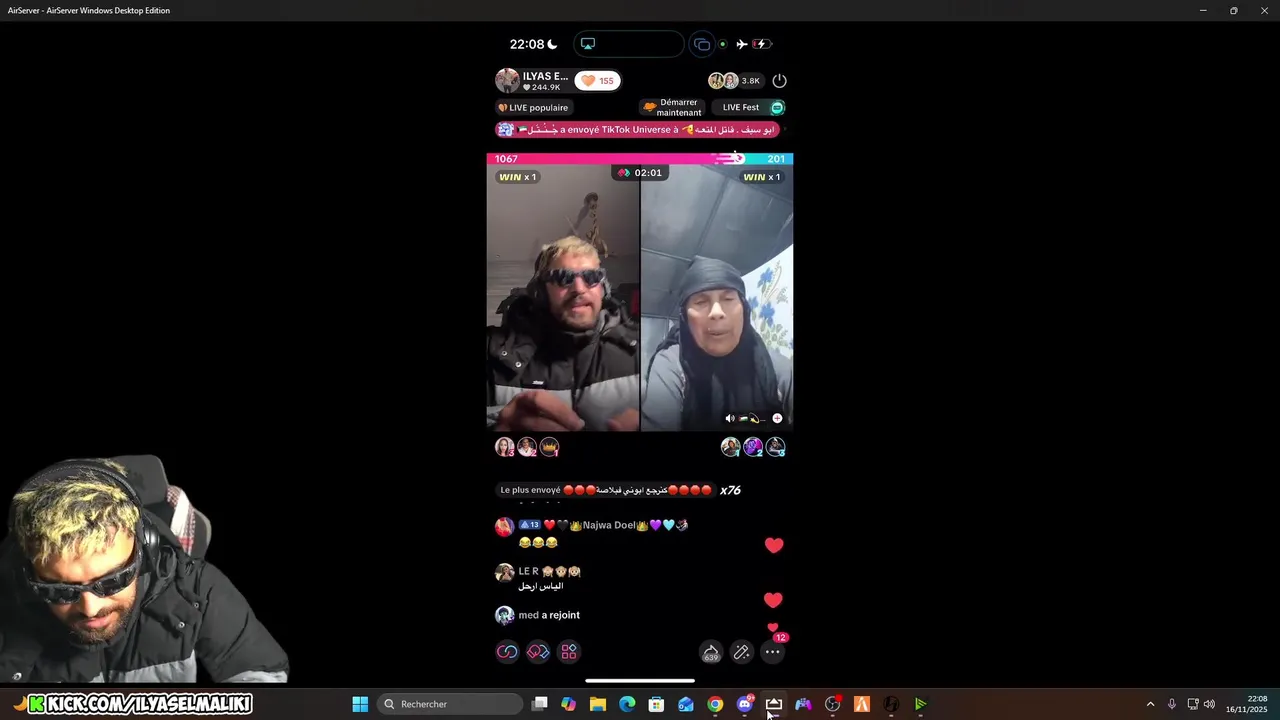Launch Copilot from the taskbar
Image resolution: width=1280 pixels, height=720 pixels.
point(569,704)
